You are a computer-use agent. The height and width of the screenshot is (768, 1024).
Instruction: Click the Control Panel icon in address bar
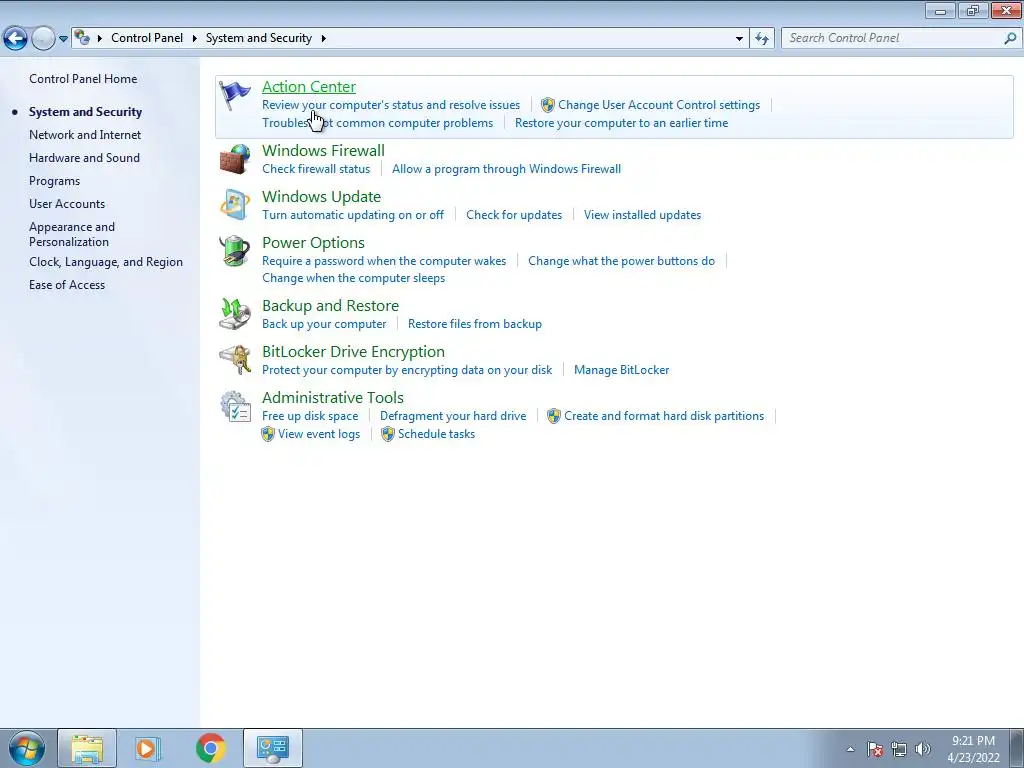82,38
